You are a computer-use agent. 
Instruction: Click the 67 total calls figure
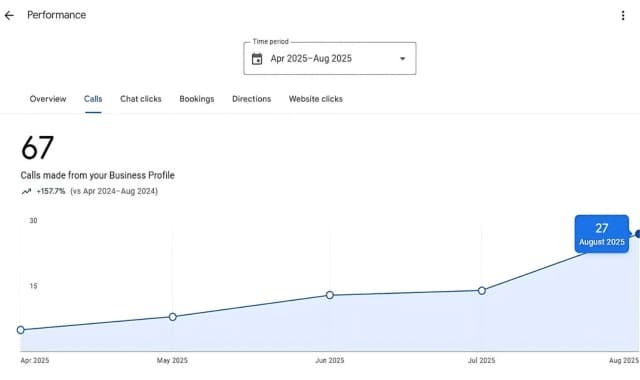click(x=37, y=148)
